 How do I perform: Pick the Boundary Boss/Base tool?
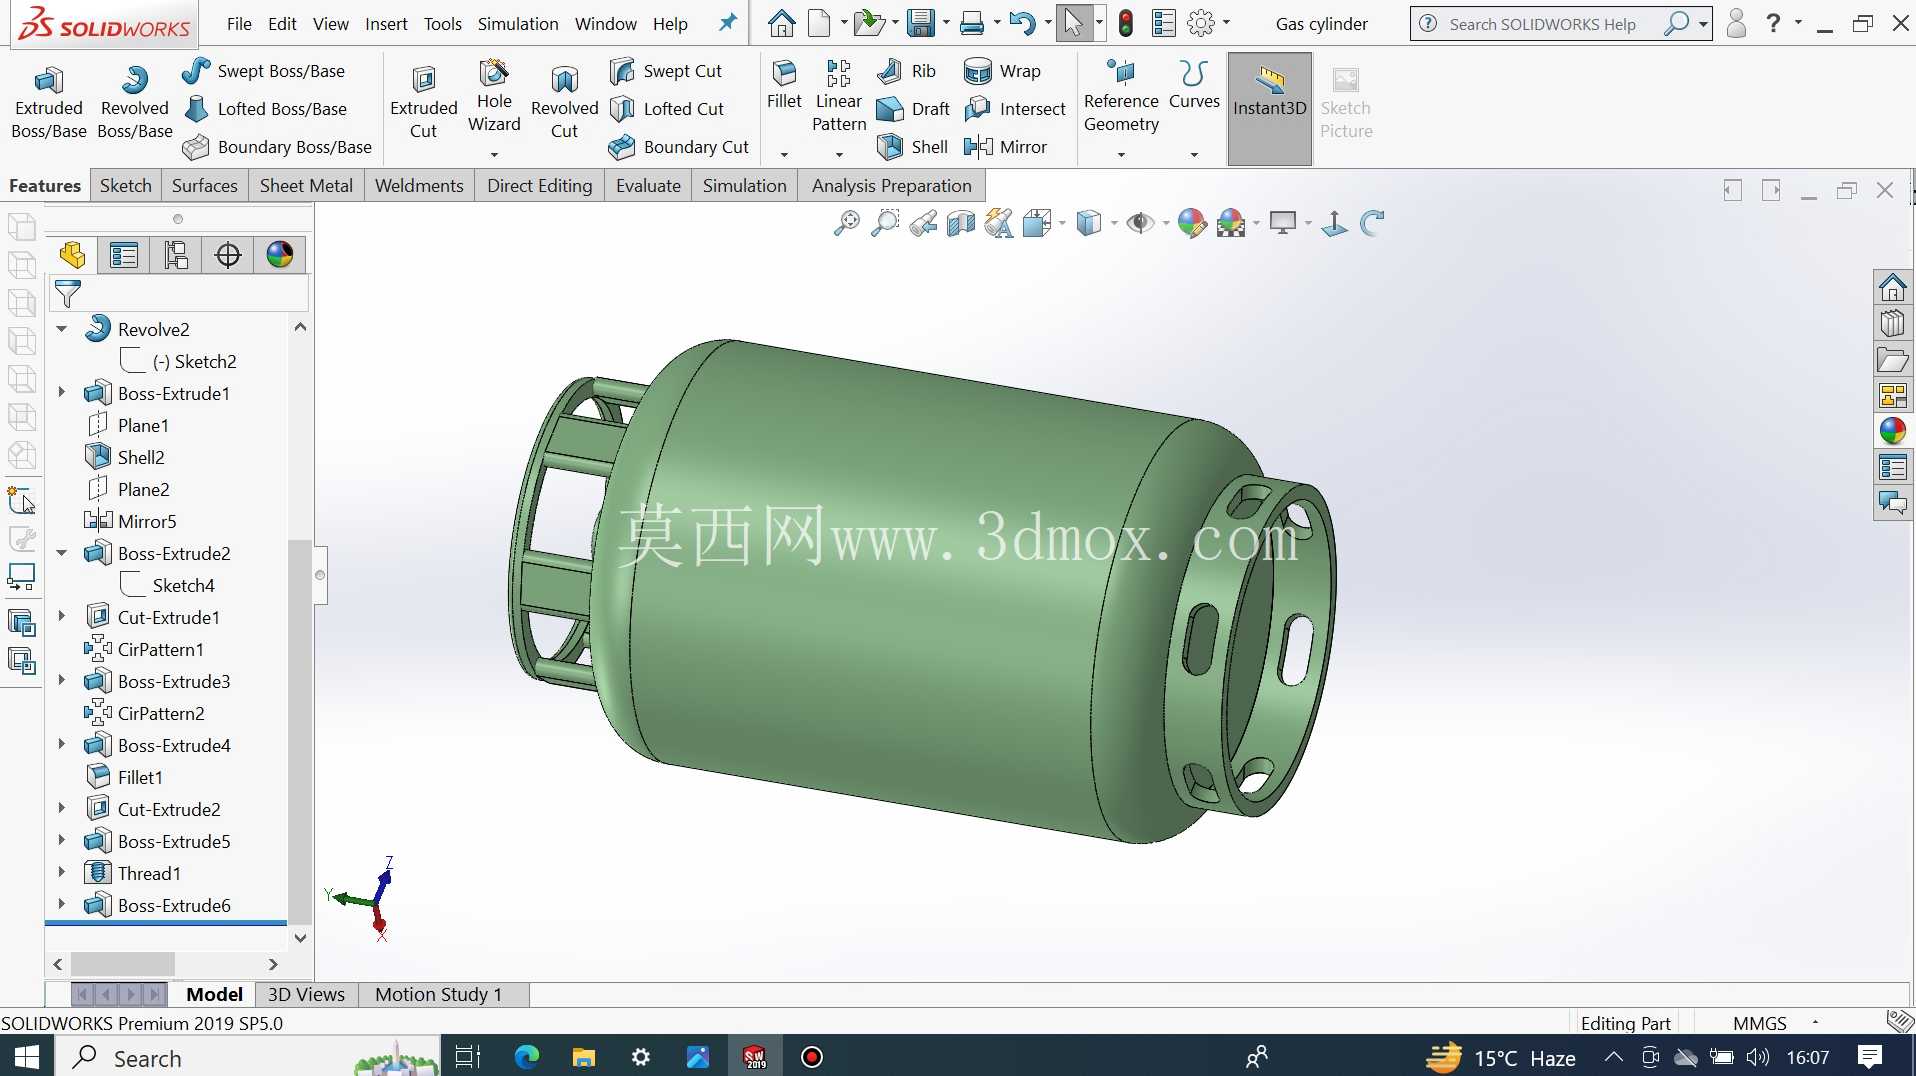click(278, 147)
